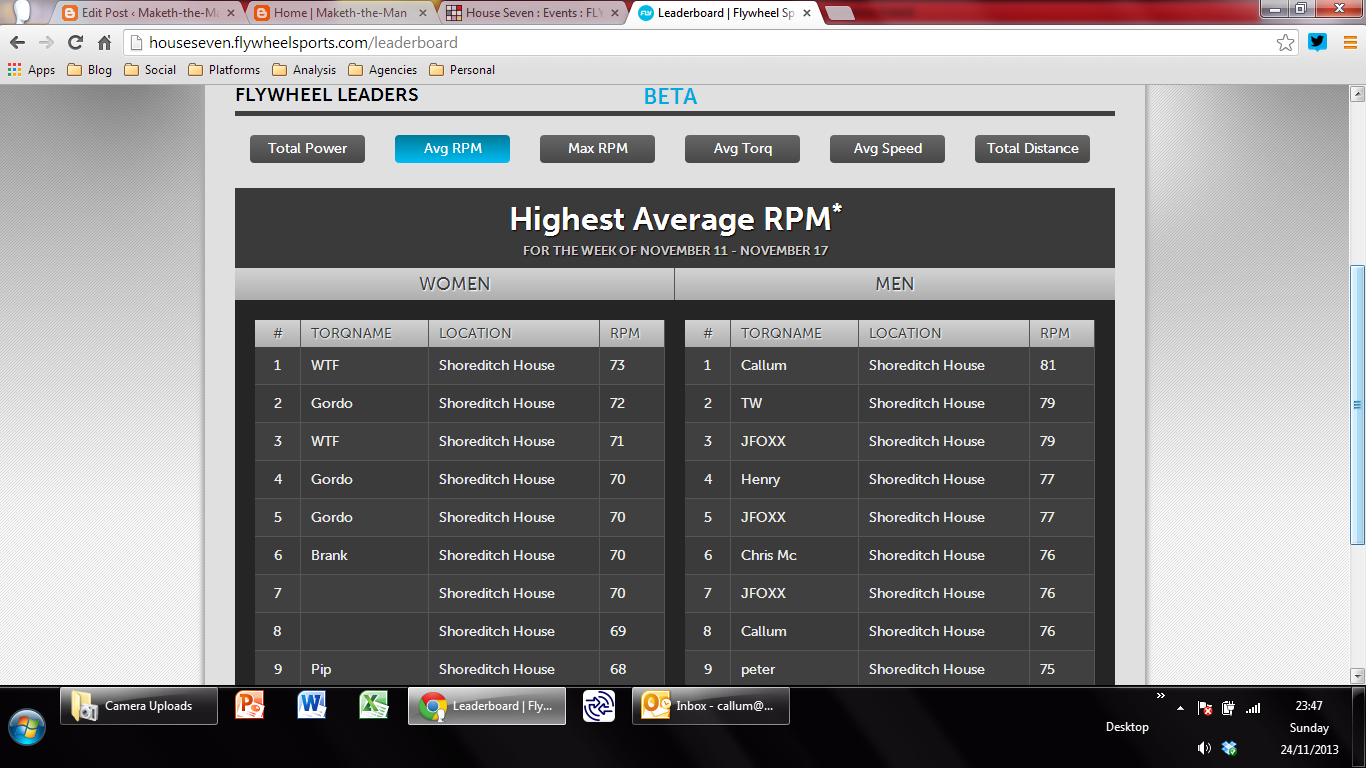Select the Chrome Leaderboard taskbar button
1366x768 pixels.
pyautogui.click(x=487, y=706)
